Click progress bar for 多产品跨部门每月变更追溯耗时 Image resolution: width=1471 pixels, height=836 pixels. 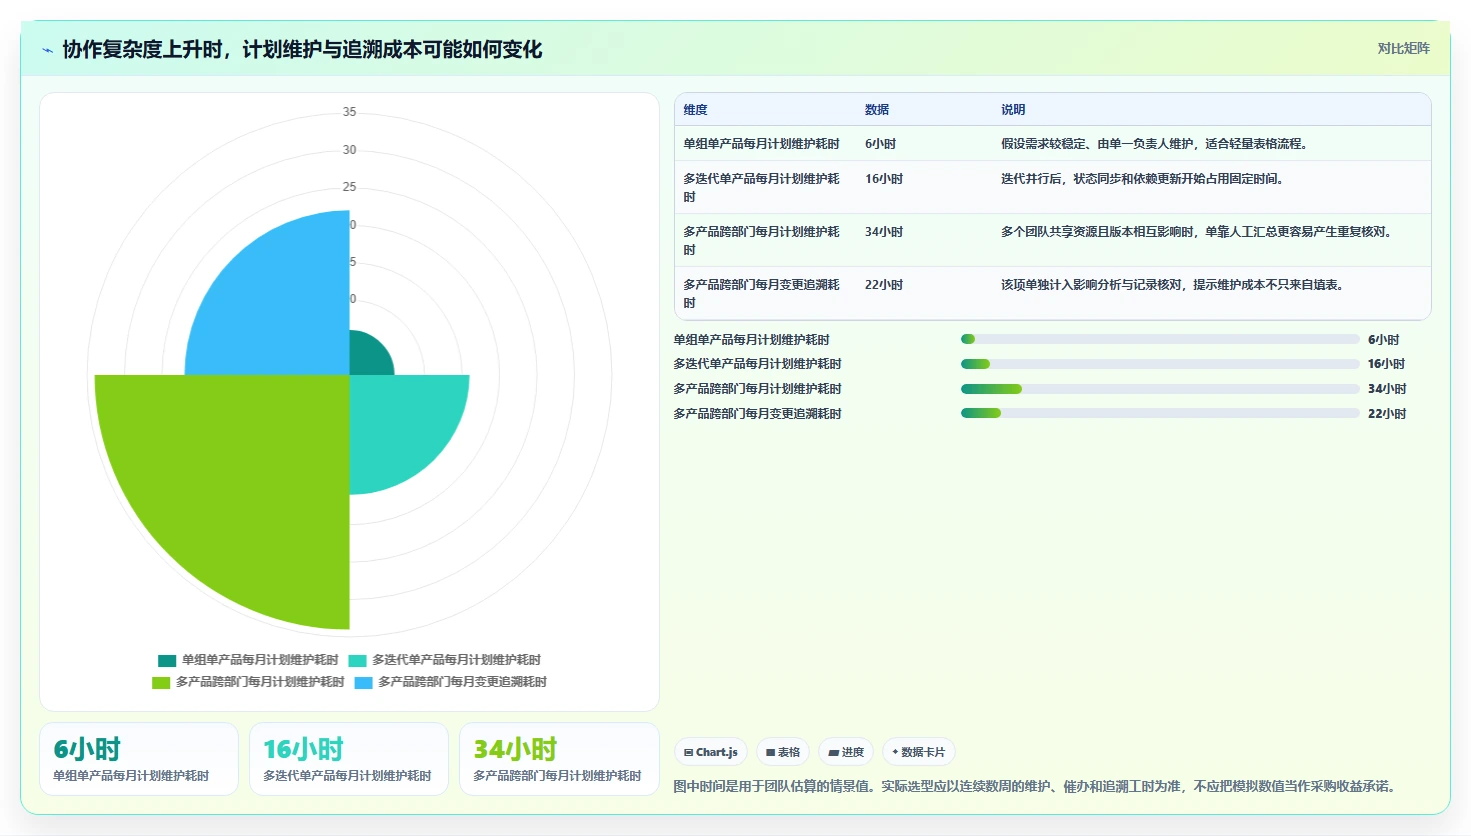1160,413
